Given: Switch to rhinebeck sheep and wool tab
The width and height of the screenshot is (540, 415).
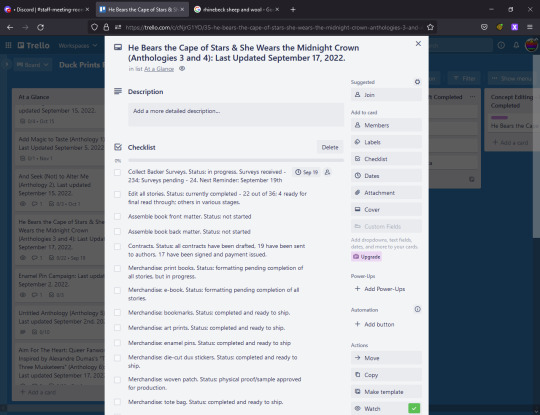Looking at the screenshot, I should (237, 10).
